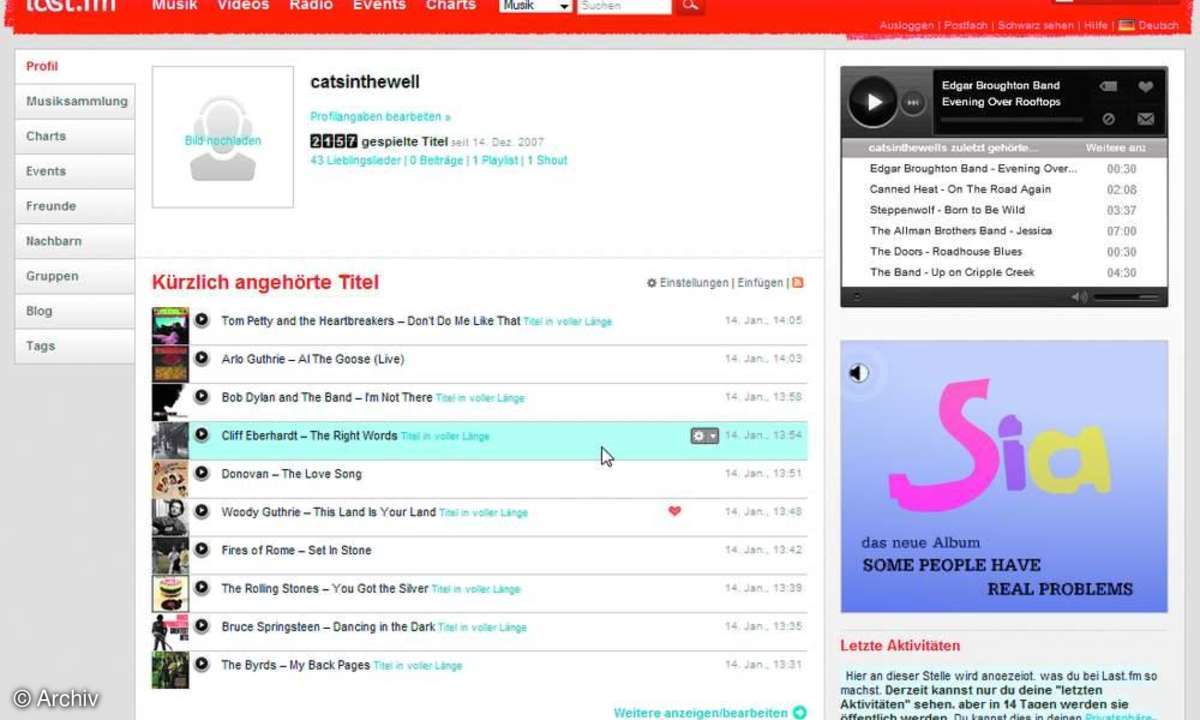The height and width of the screenshot is (720, 1200).
Task: Open the 1 Shout link
Action: [547, 160]
